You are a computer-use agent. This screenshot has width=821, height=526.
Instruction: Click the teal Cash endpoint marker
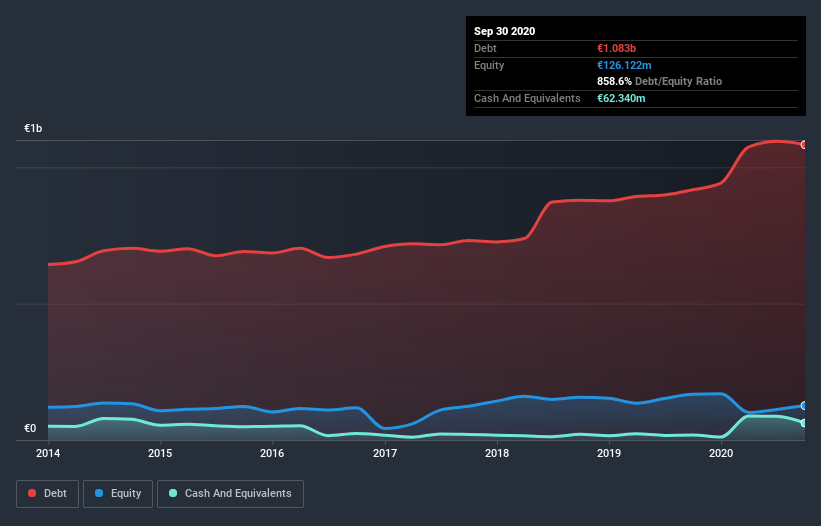tap(804, 423)
